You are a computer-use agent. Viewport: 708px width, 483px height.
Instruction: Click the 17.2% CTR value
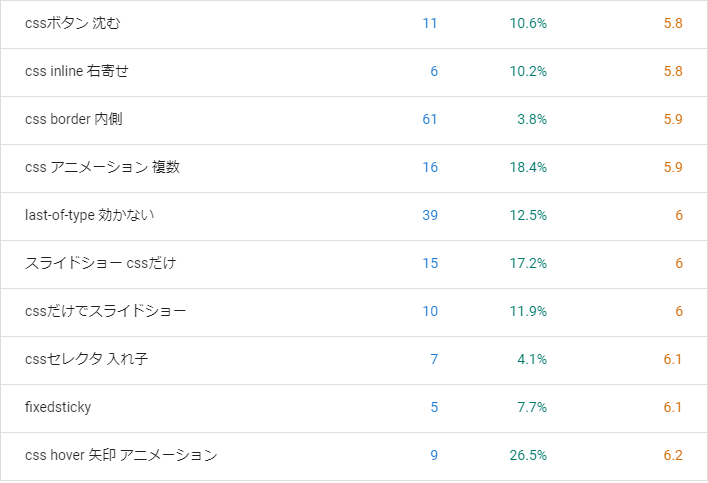(528, 263)
